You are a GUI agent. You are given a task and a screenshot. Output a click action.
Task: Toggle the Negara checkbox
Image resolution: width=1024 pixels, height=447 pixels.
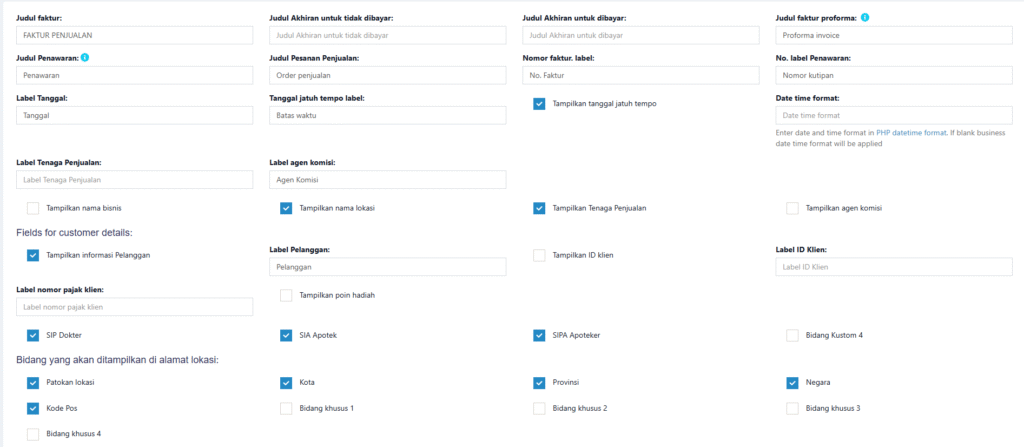click(x=792, y=382)
